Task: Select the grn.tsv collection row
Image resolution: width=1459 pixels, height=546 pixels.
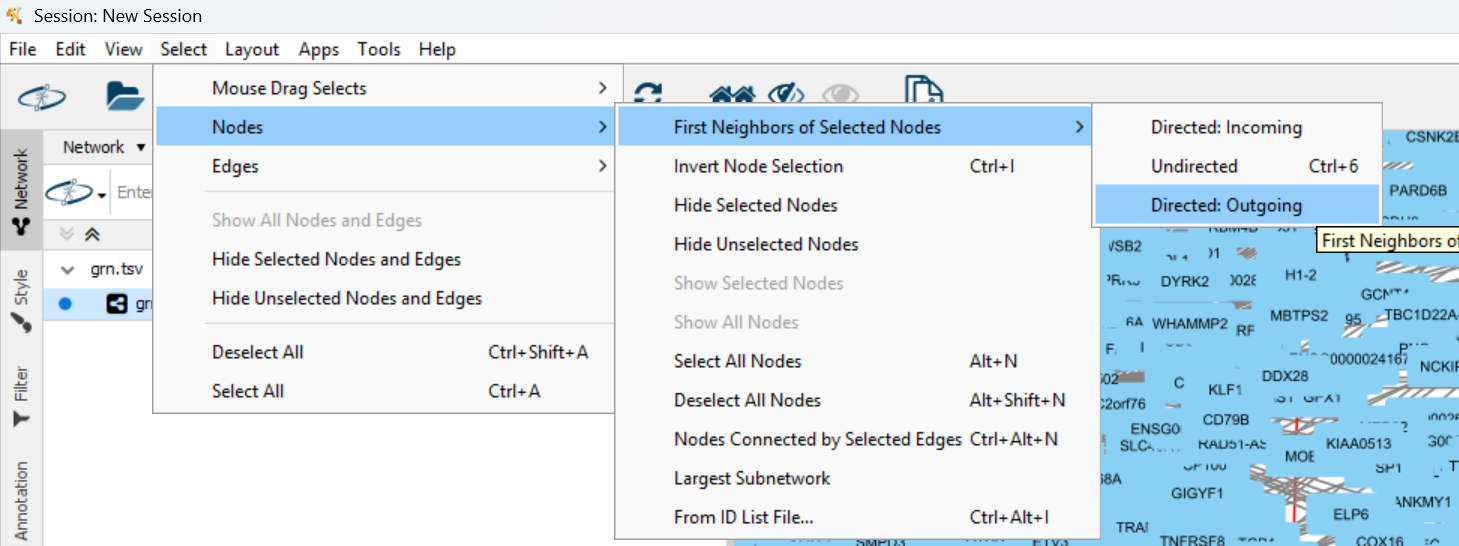Action: [98, 269]
